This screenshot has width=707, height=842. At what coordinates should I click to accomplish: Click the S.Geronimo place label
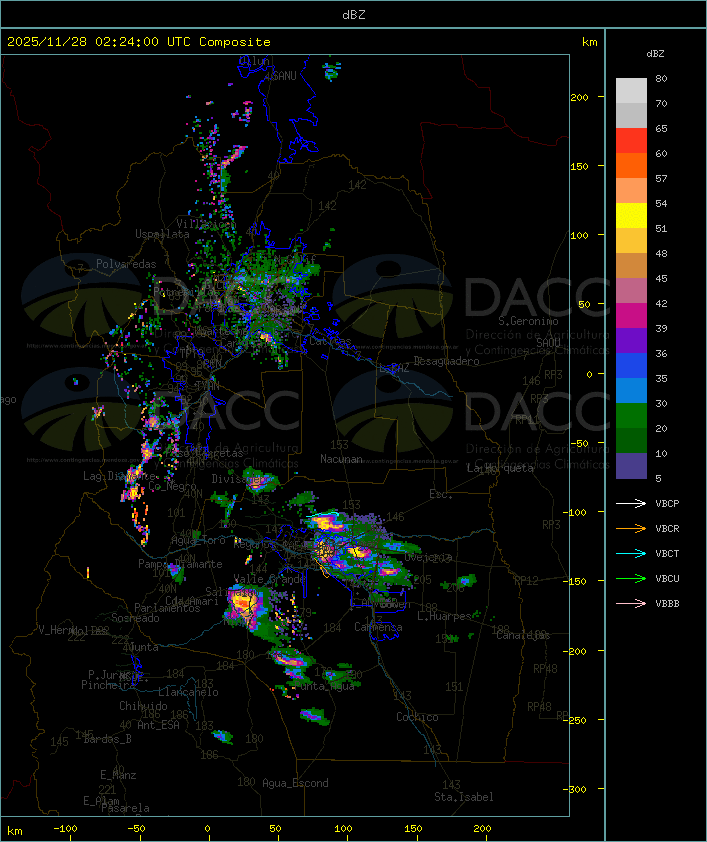528,321
